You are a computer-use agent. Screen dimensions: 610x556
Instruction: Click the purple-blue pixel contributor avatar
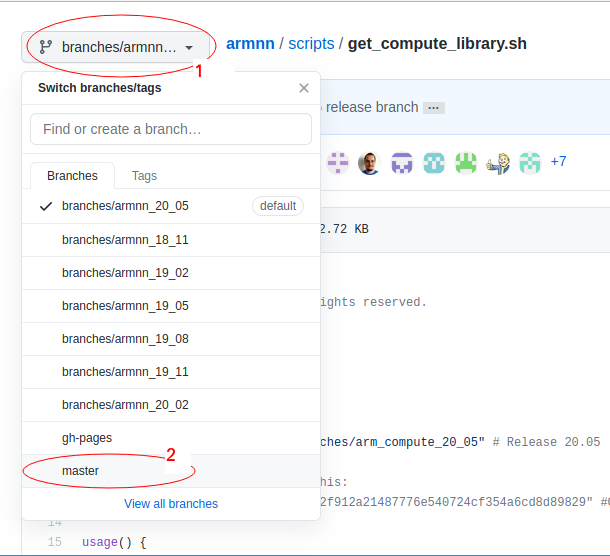(401, 163)
